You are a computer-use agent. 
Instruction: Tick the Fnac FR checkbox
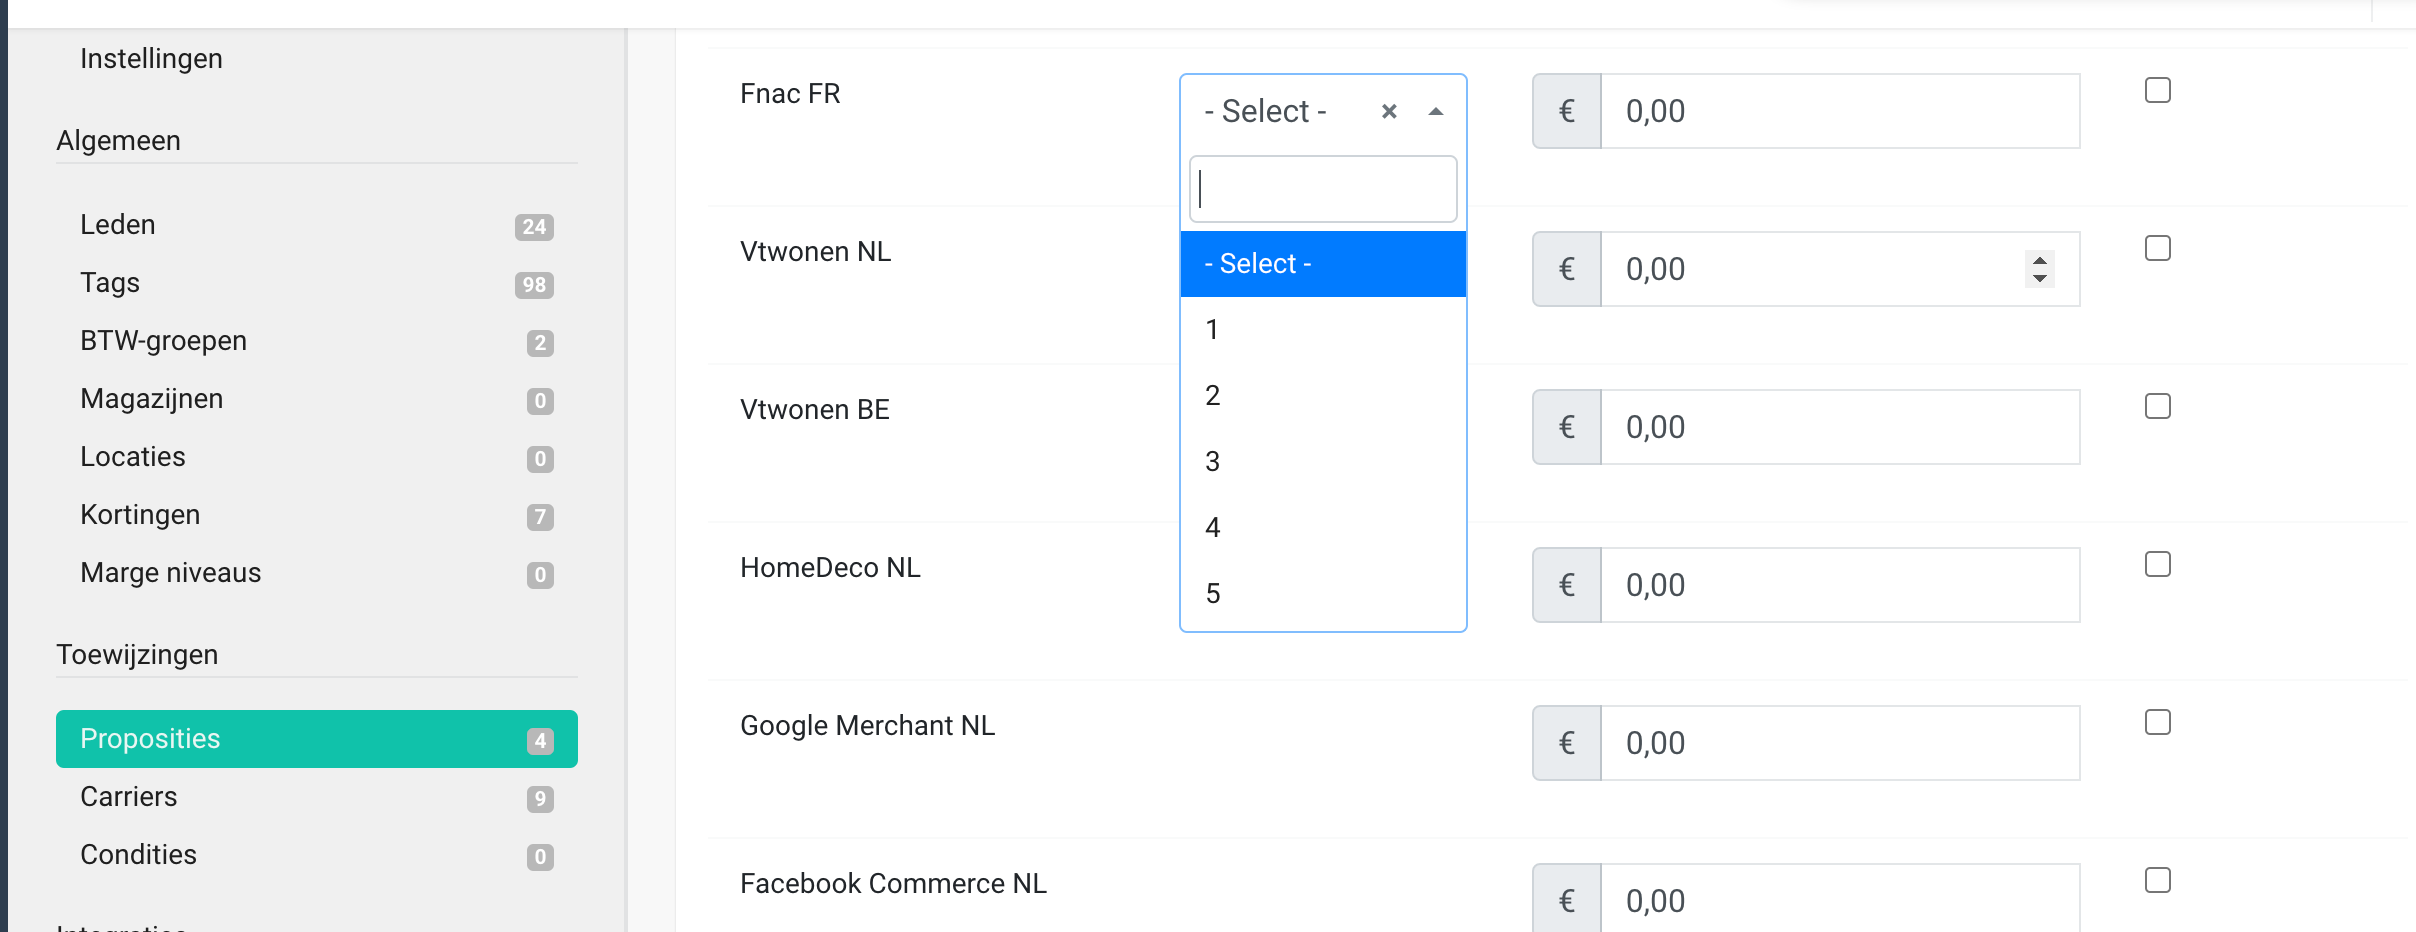[x=2157, y=91]
